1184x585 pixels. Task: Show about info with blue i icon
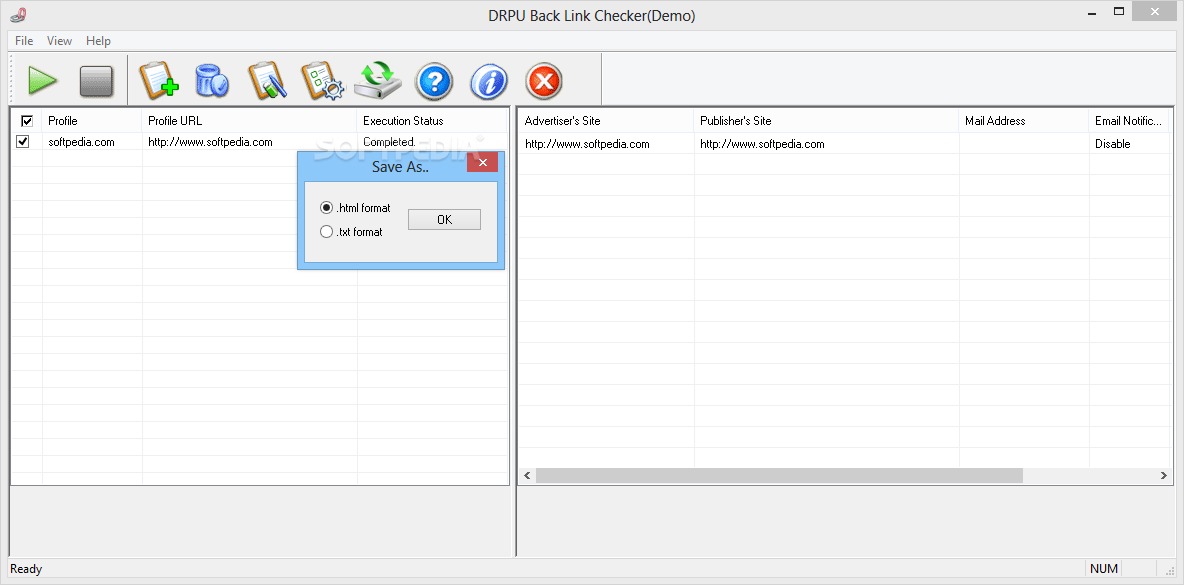pyautogui.click(x=489, y=82)
